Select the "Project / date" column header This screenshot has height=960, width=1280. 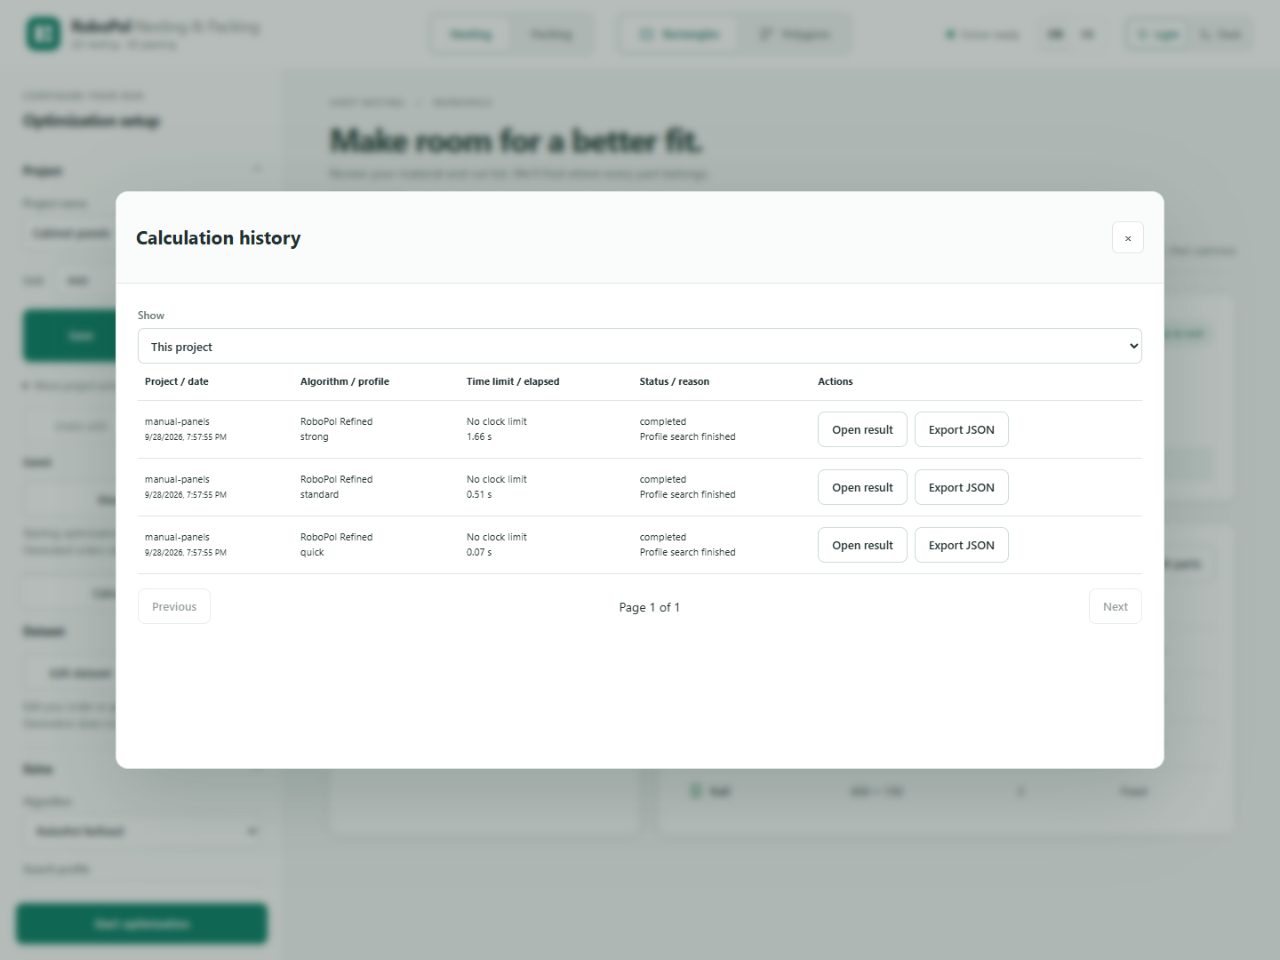pyautogui.click(x=177, y=382)
